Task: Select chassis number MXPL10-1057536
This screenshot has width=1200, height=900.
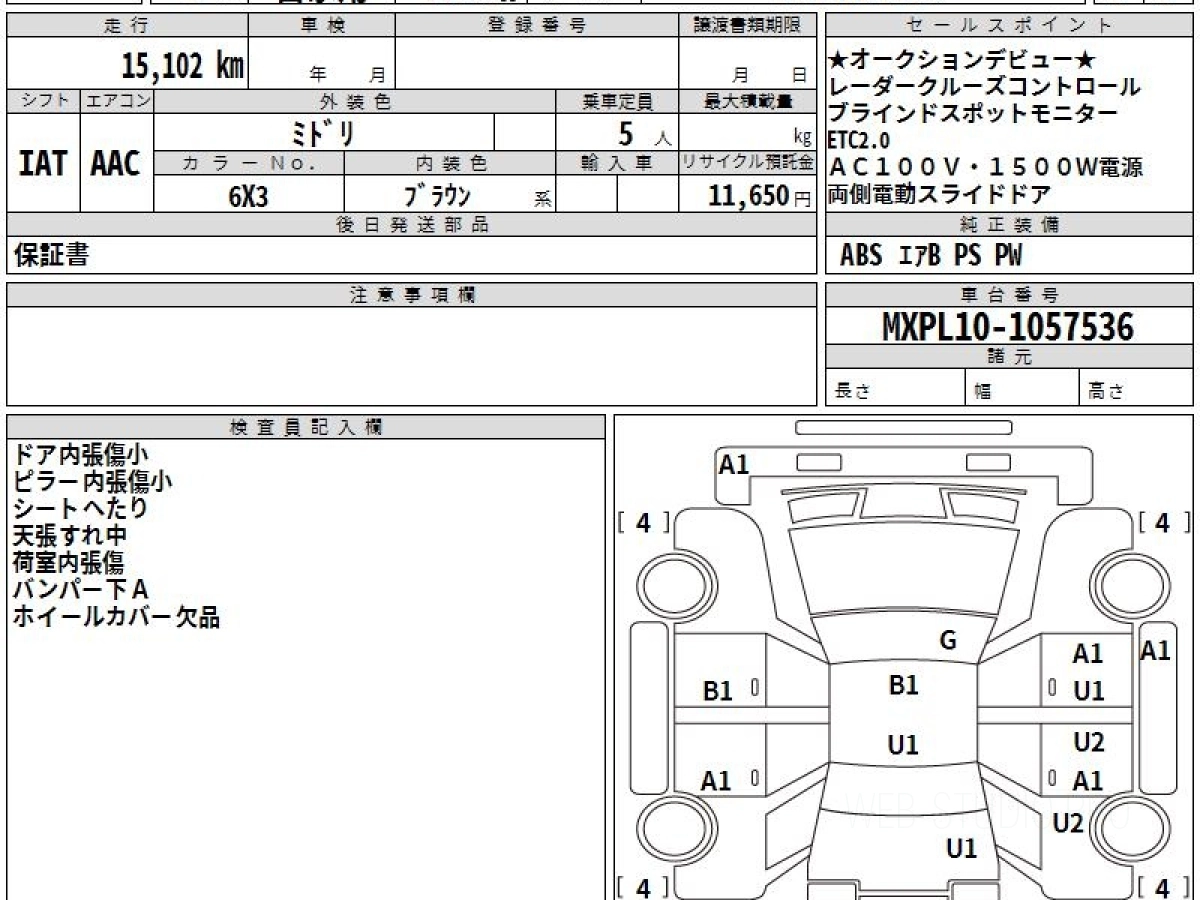Action: click(x=1007, y=327)
